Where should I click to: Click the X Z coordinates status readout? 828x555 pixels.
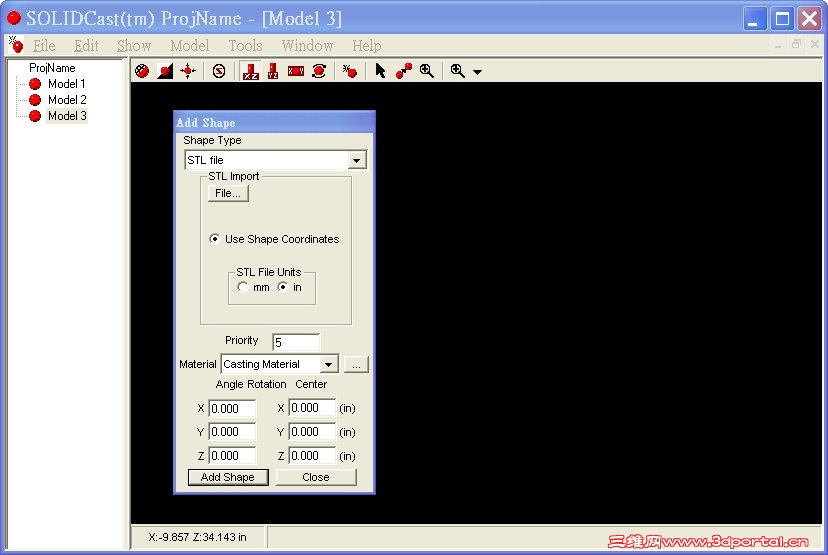197,537
